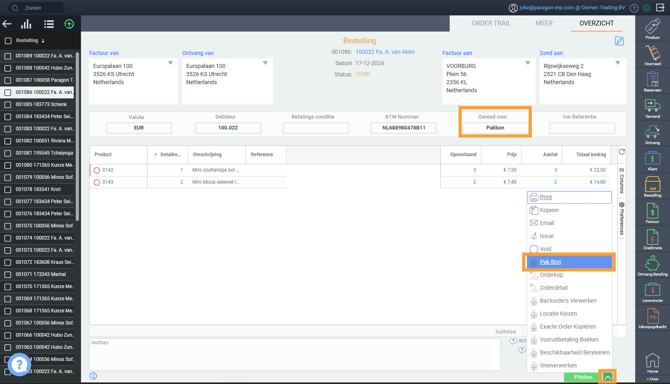
Task: Open the Verzend truck icon
Action: click(x=652, y=106)
